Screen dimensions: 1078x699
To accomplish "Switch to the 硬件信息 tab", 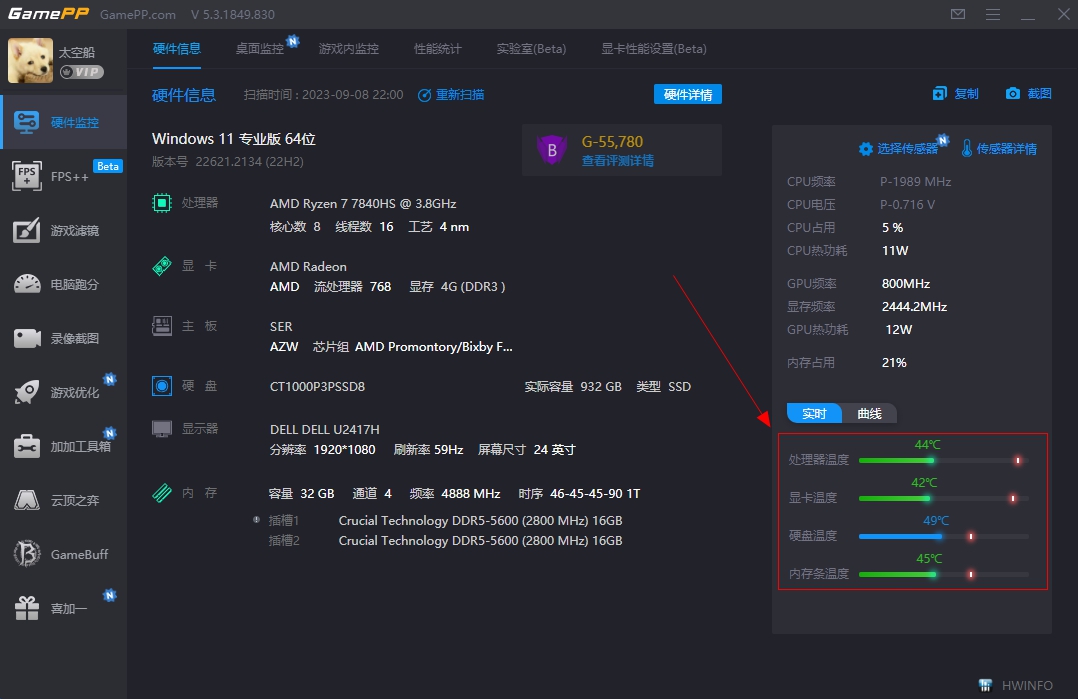I will (x=177, y=49).
